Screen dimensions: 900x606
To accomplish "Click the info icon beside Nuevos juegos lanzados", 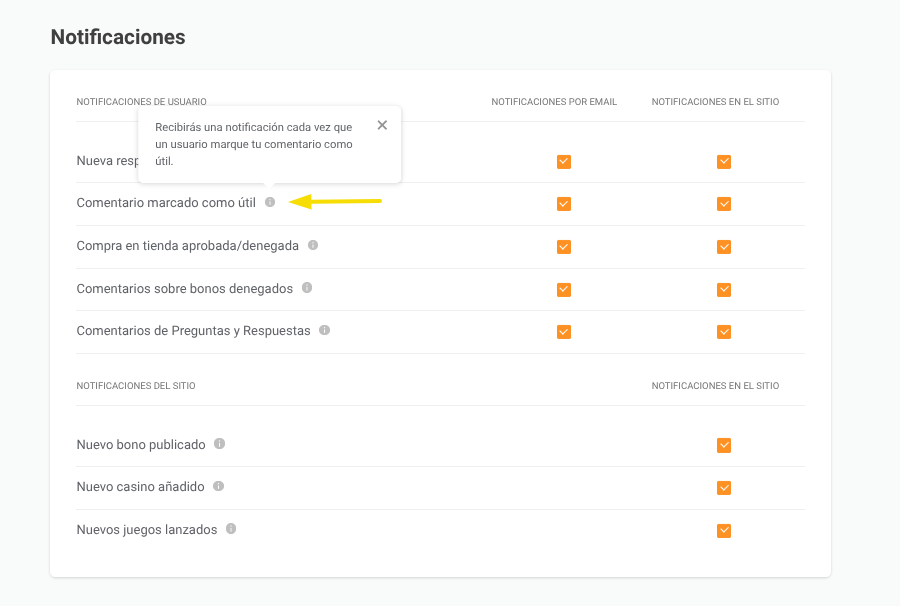I will pos(231,529).
